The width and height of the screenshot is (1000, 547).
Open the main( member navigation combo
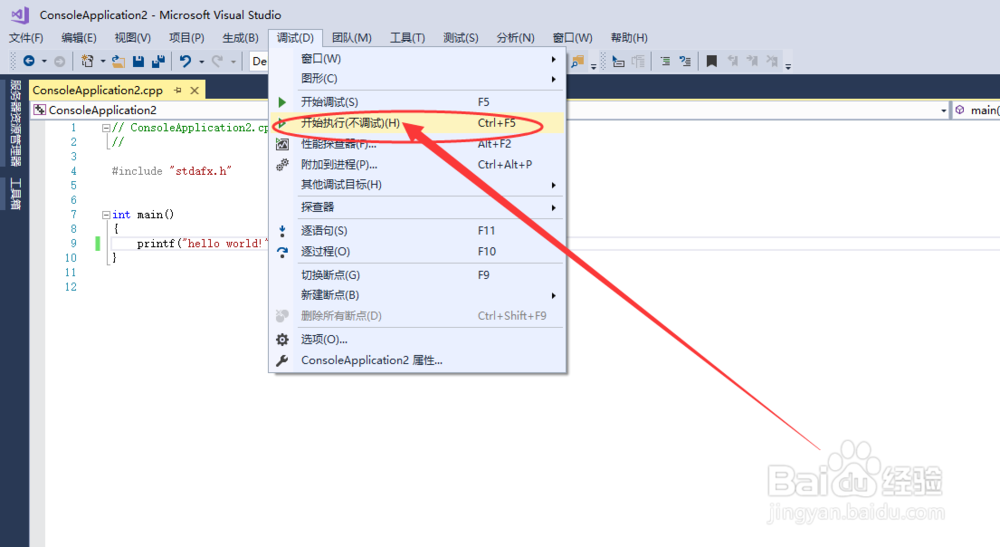(976, 110)
